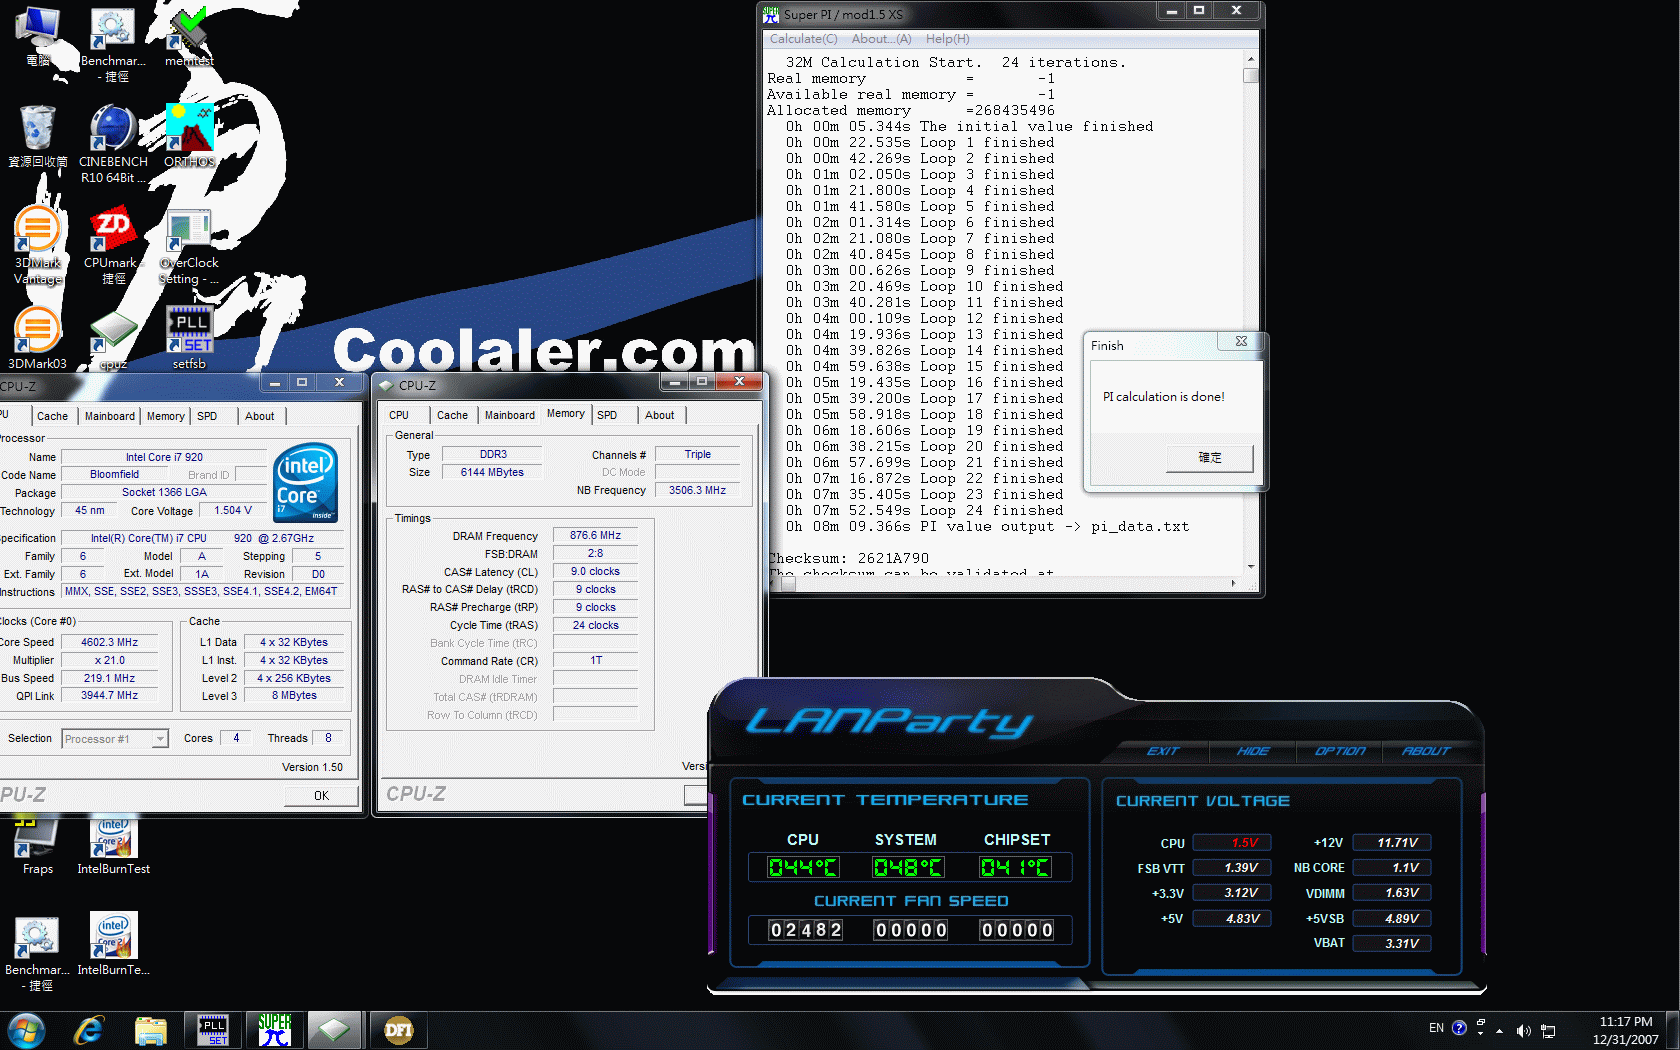Open the Benchmar... shortcut beside memtest
Screen dimensions: 1680x1050
[113, 44]
